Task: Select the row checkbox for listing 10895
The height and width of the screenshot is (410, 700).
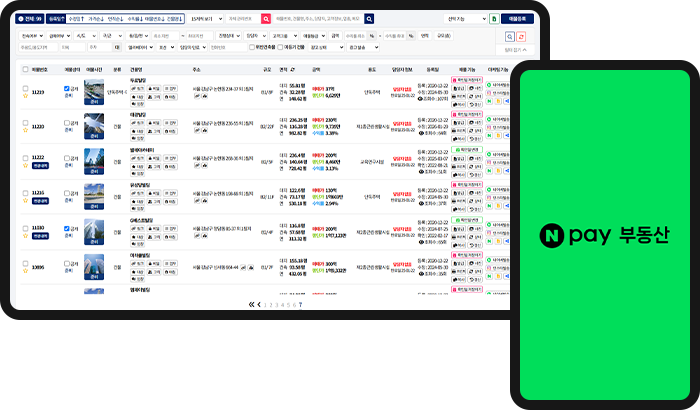Action: [x=25, y=264]
